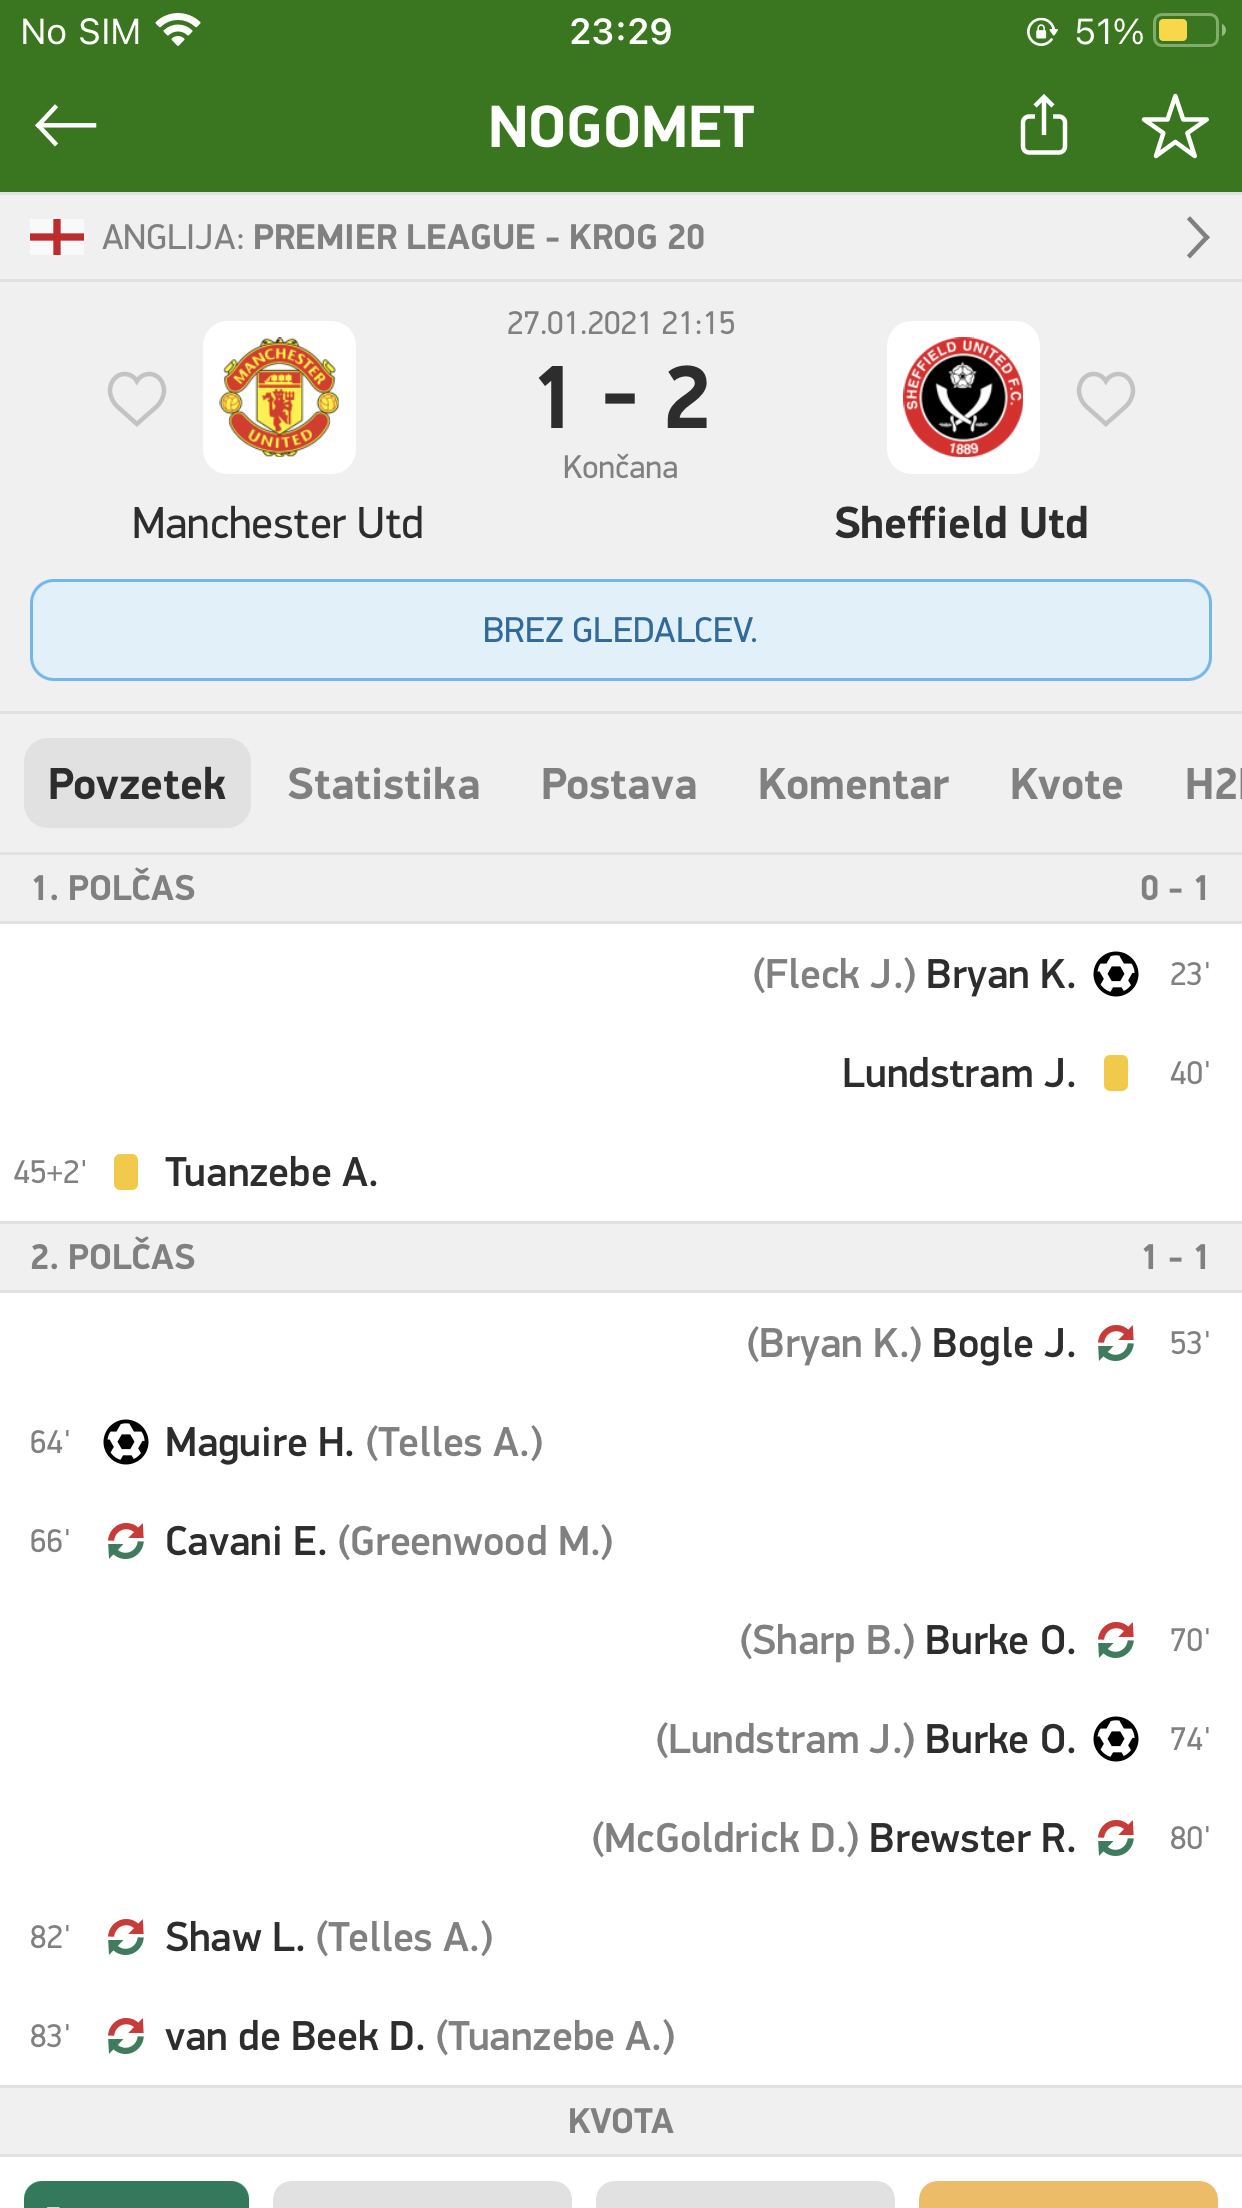Tap the back arrow icon
Screen dimensions: 1242x2208
[66, 126]
